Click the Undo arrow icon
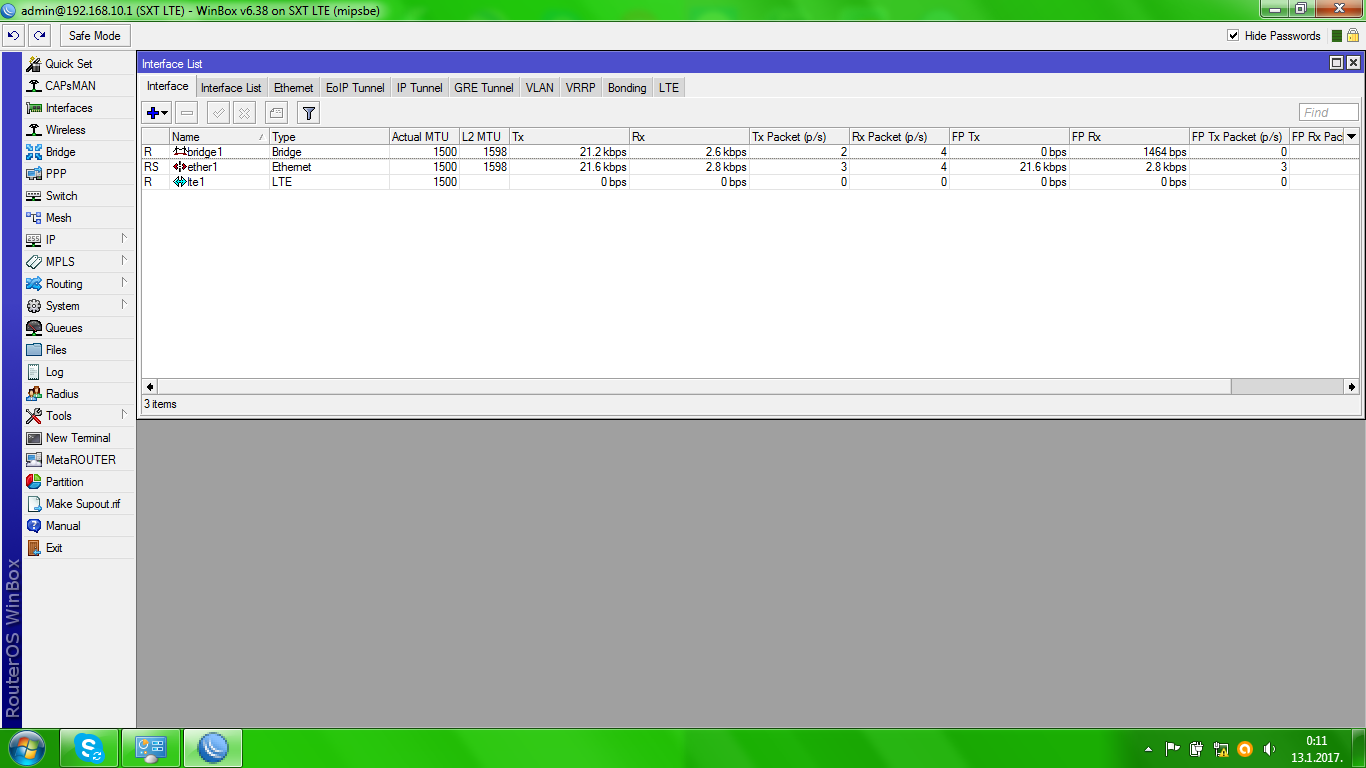Screen dimensions: 1366x768 tap(13, 36)
